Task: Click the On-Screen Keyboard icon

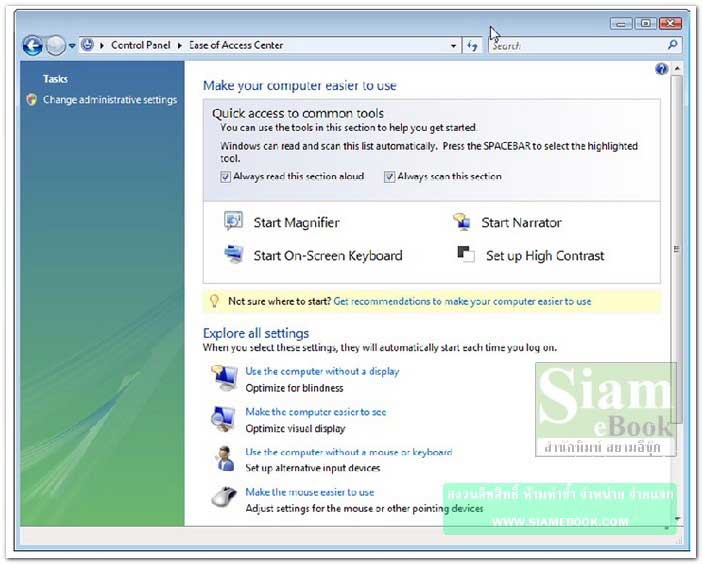Action: click(x=233, y=254)
